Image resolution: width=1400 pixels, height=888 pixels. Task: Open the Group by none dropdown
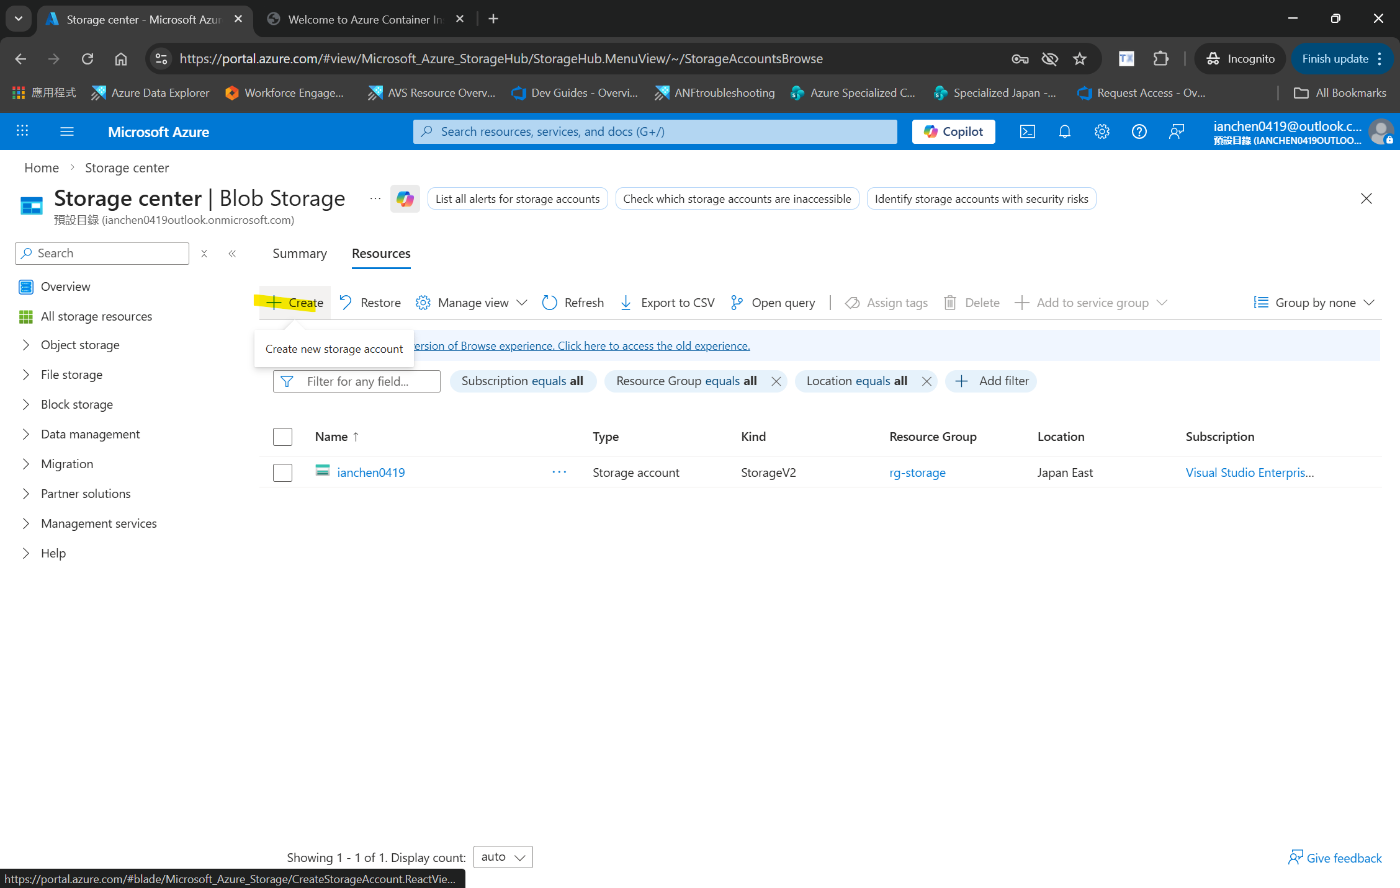click(1315, 303)
